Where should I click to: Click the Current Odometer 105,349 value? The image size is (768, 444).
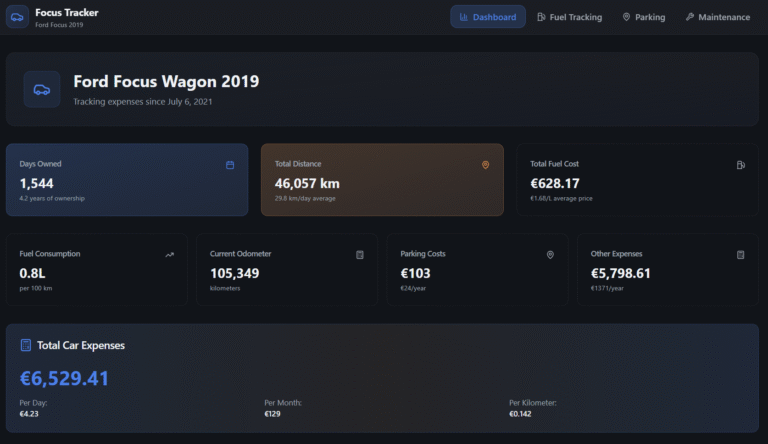(234, 273)
